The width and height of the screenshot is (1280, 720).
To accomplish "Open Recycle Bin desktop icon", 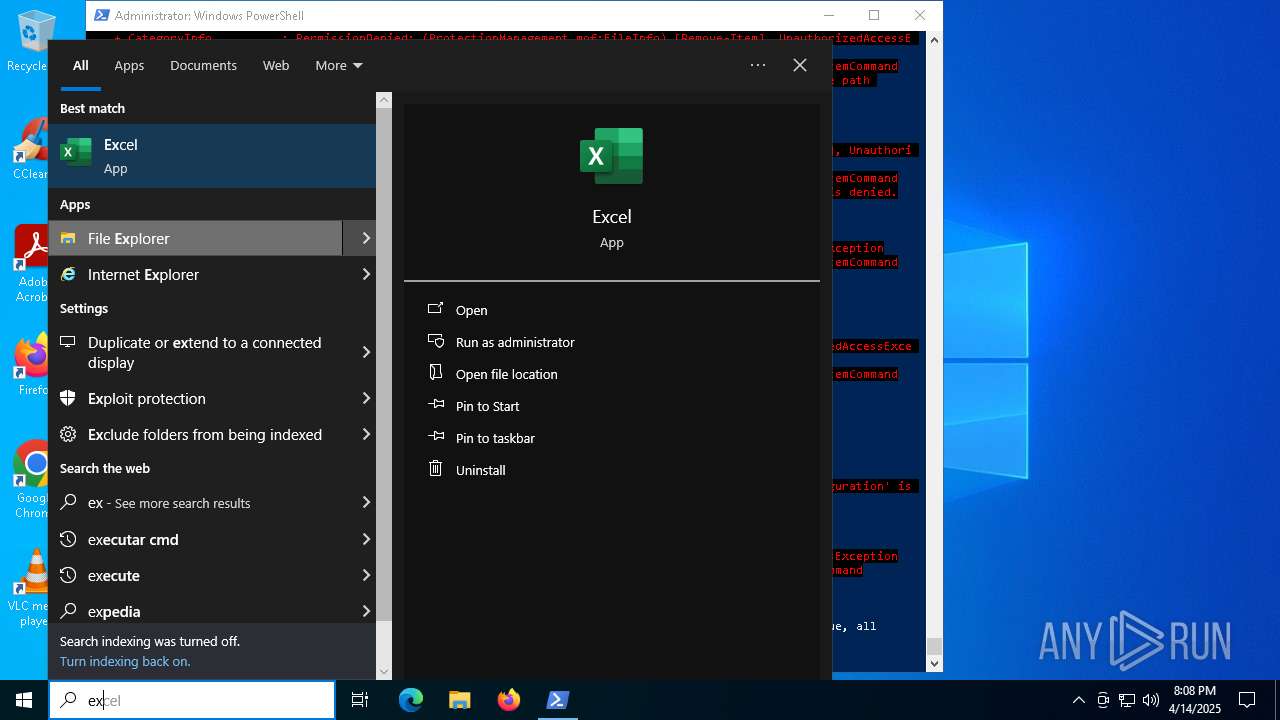I will [34, 41].
